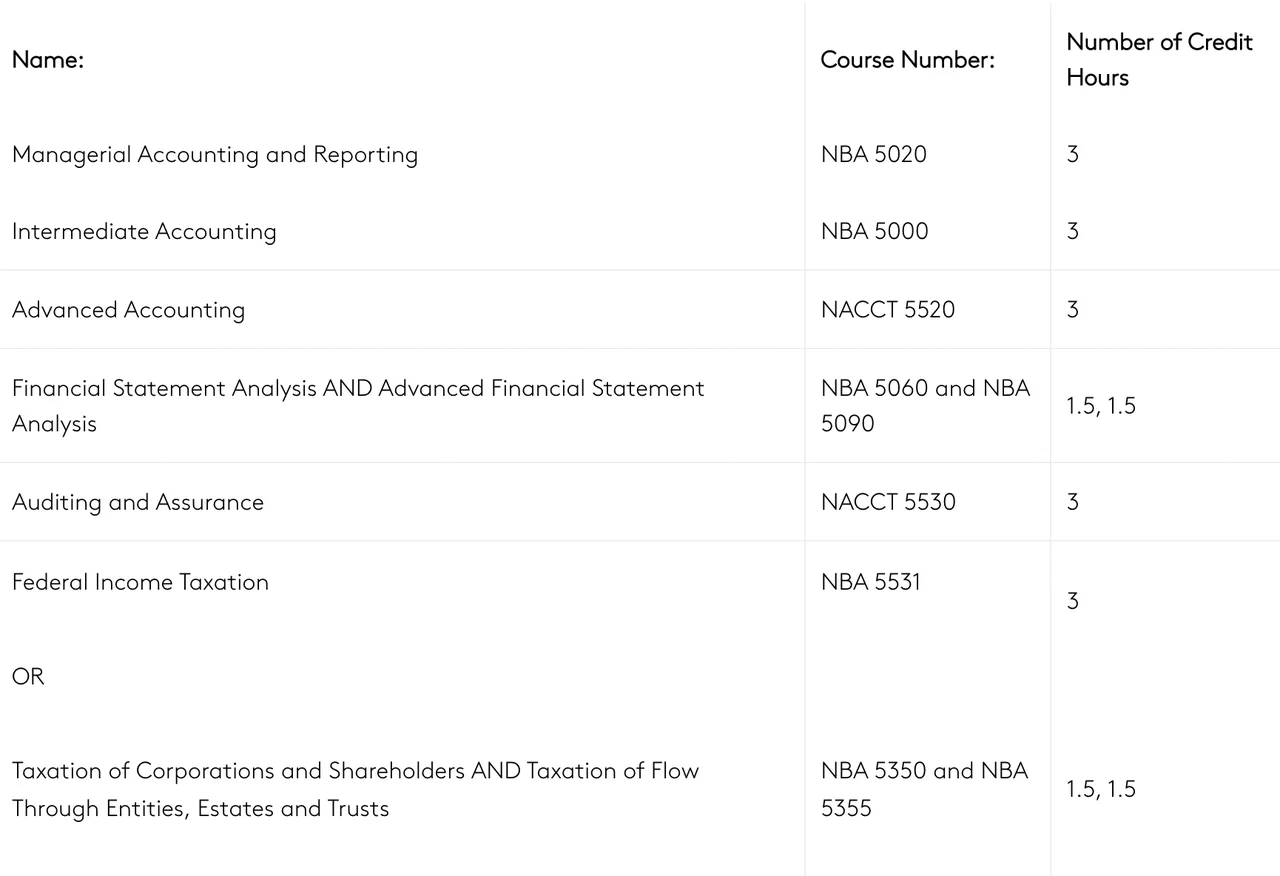Image resolution: width=1280 pixels, height=876 pixels.
Task: Select course number NACCT 5530
Action: 888,502
